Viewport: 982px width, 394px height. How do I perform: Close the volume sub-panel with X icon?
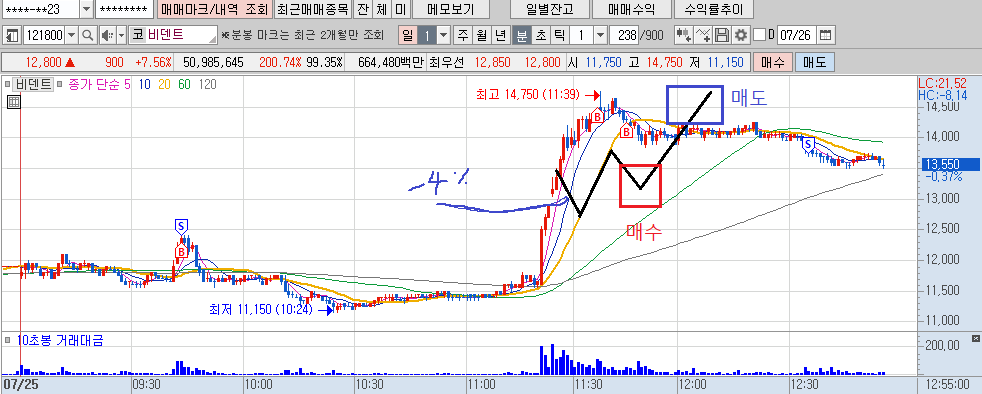tap(975, 339)
